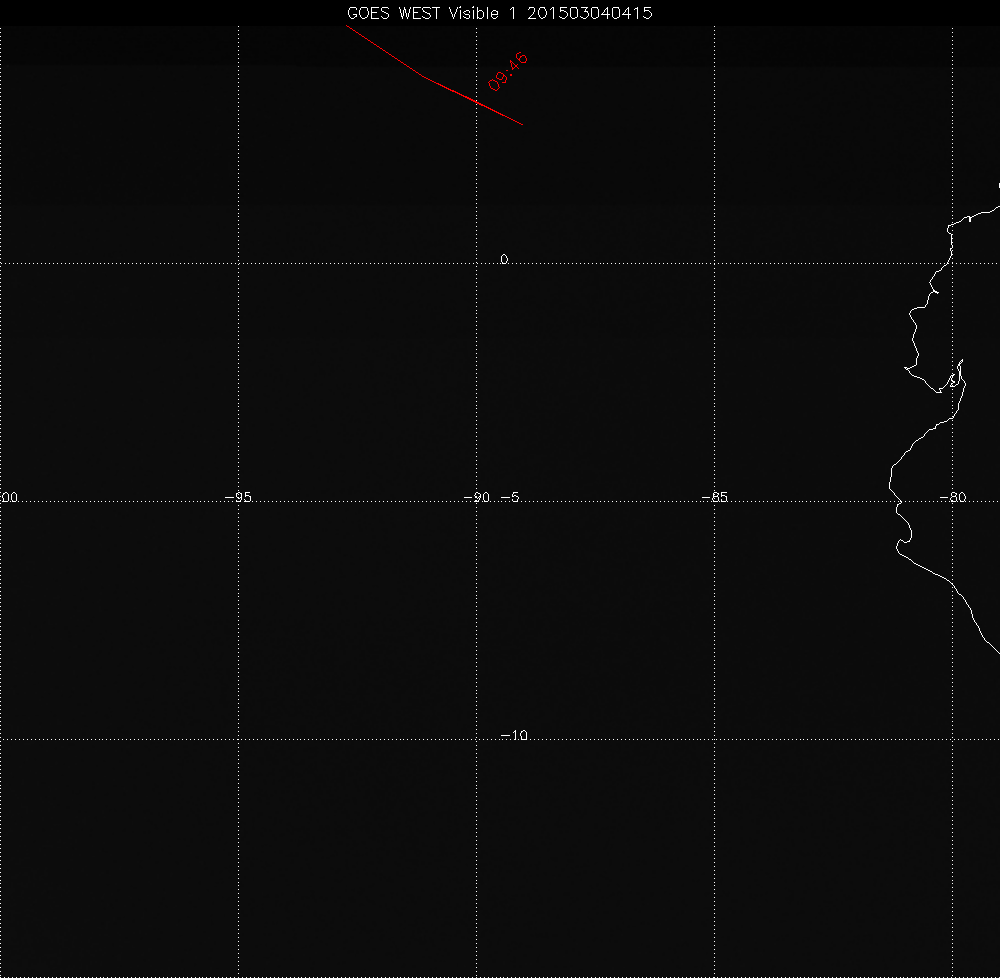Image resolution: width=1000 pixels, height=978 pixels.
Task: Click the "GOES WEST" title text
Action: (x=392, y=13)
